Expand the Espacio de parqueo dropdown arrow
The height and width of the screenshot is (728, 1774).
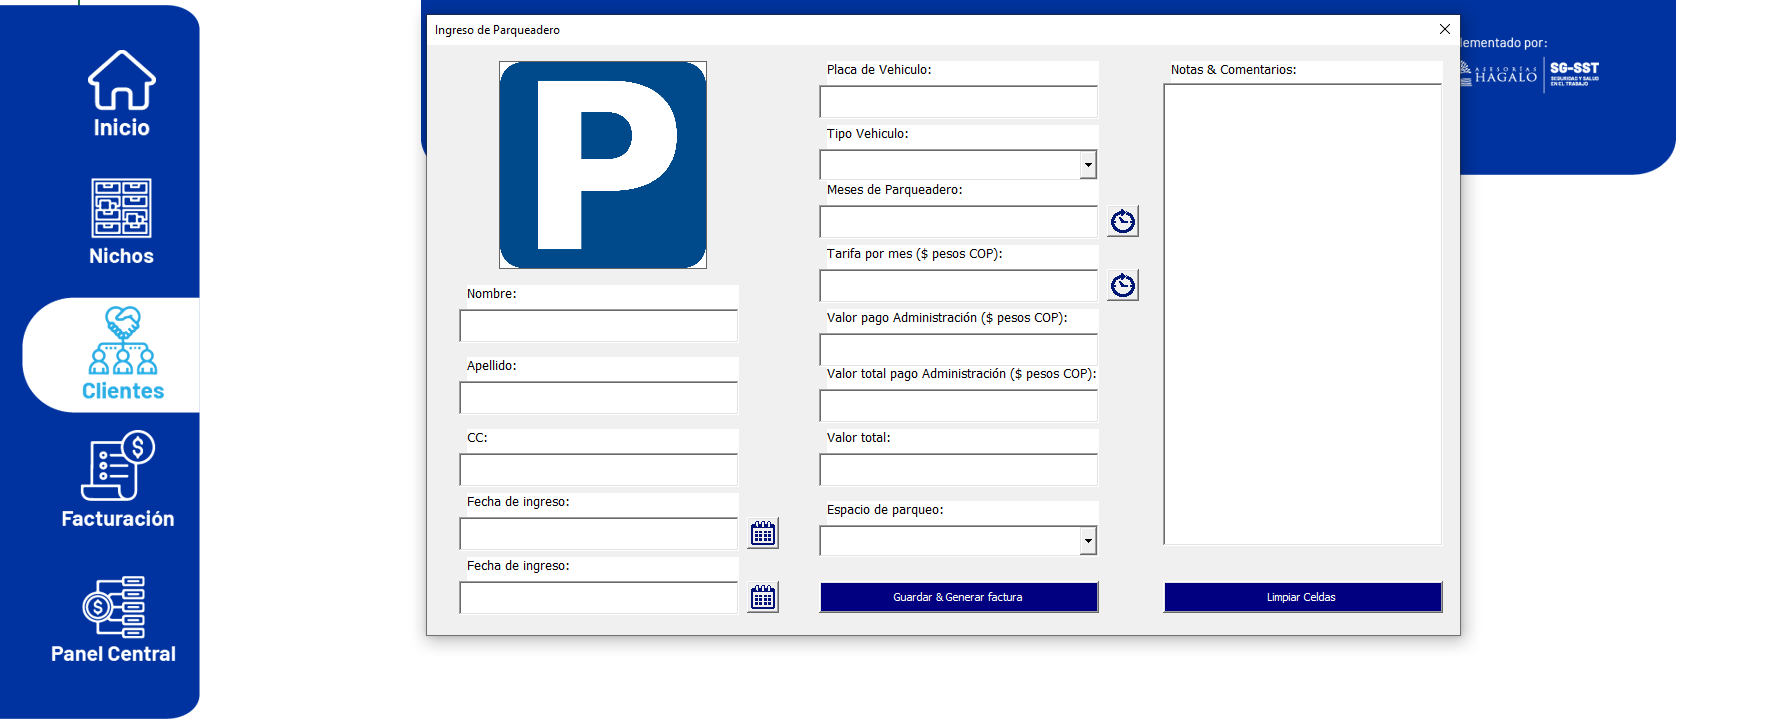[1088, 541]
